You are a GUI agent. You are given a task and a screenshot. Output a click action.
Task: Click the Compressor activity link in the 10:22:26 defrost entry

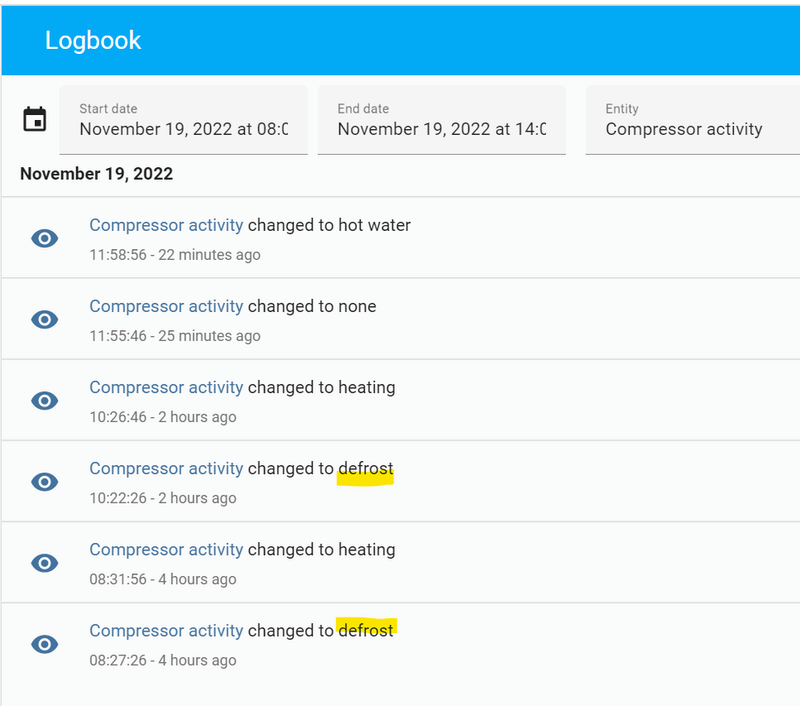[x=166, y=468]
